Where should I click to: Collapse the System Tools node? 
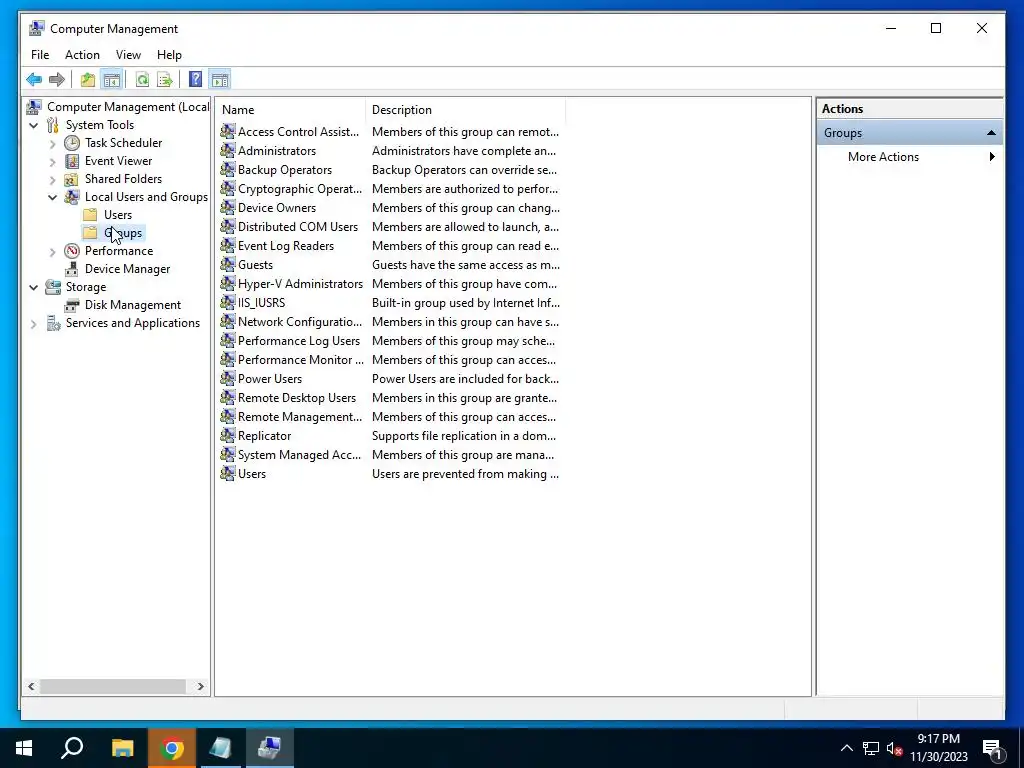click(34, 125)
